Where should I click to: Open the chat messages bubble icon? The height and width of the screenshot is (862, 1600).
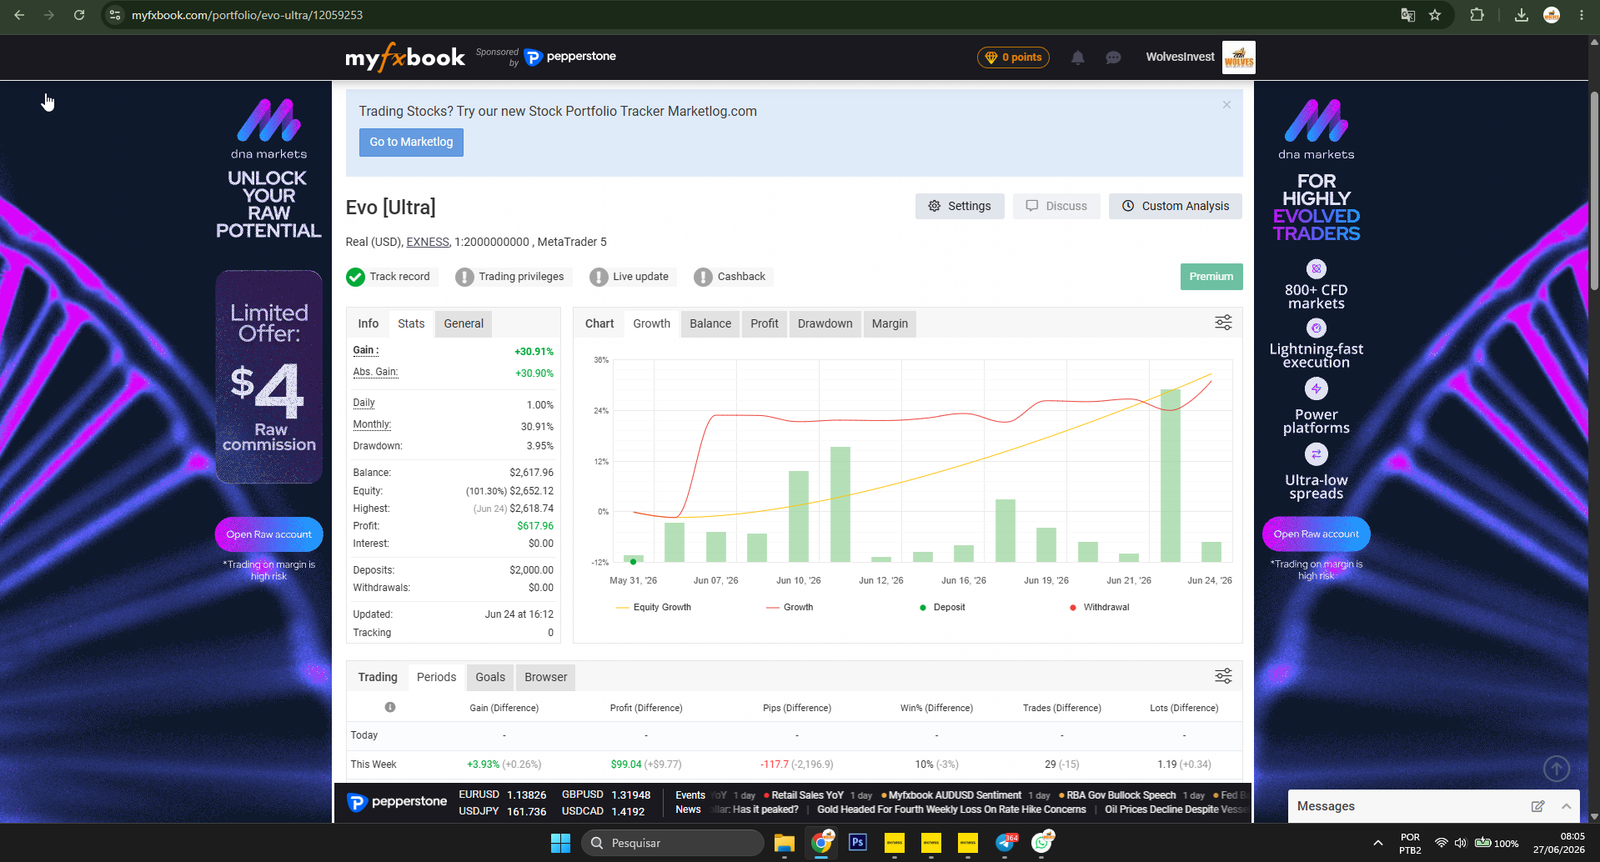[1113, 58]
